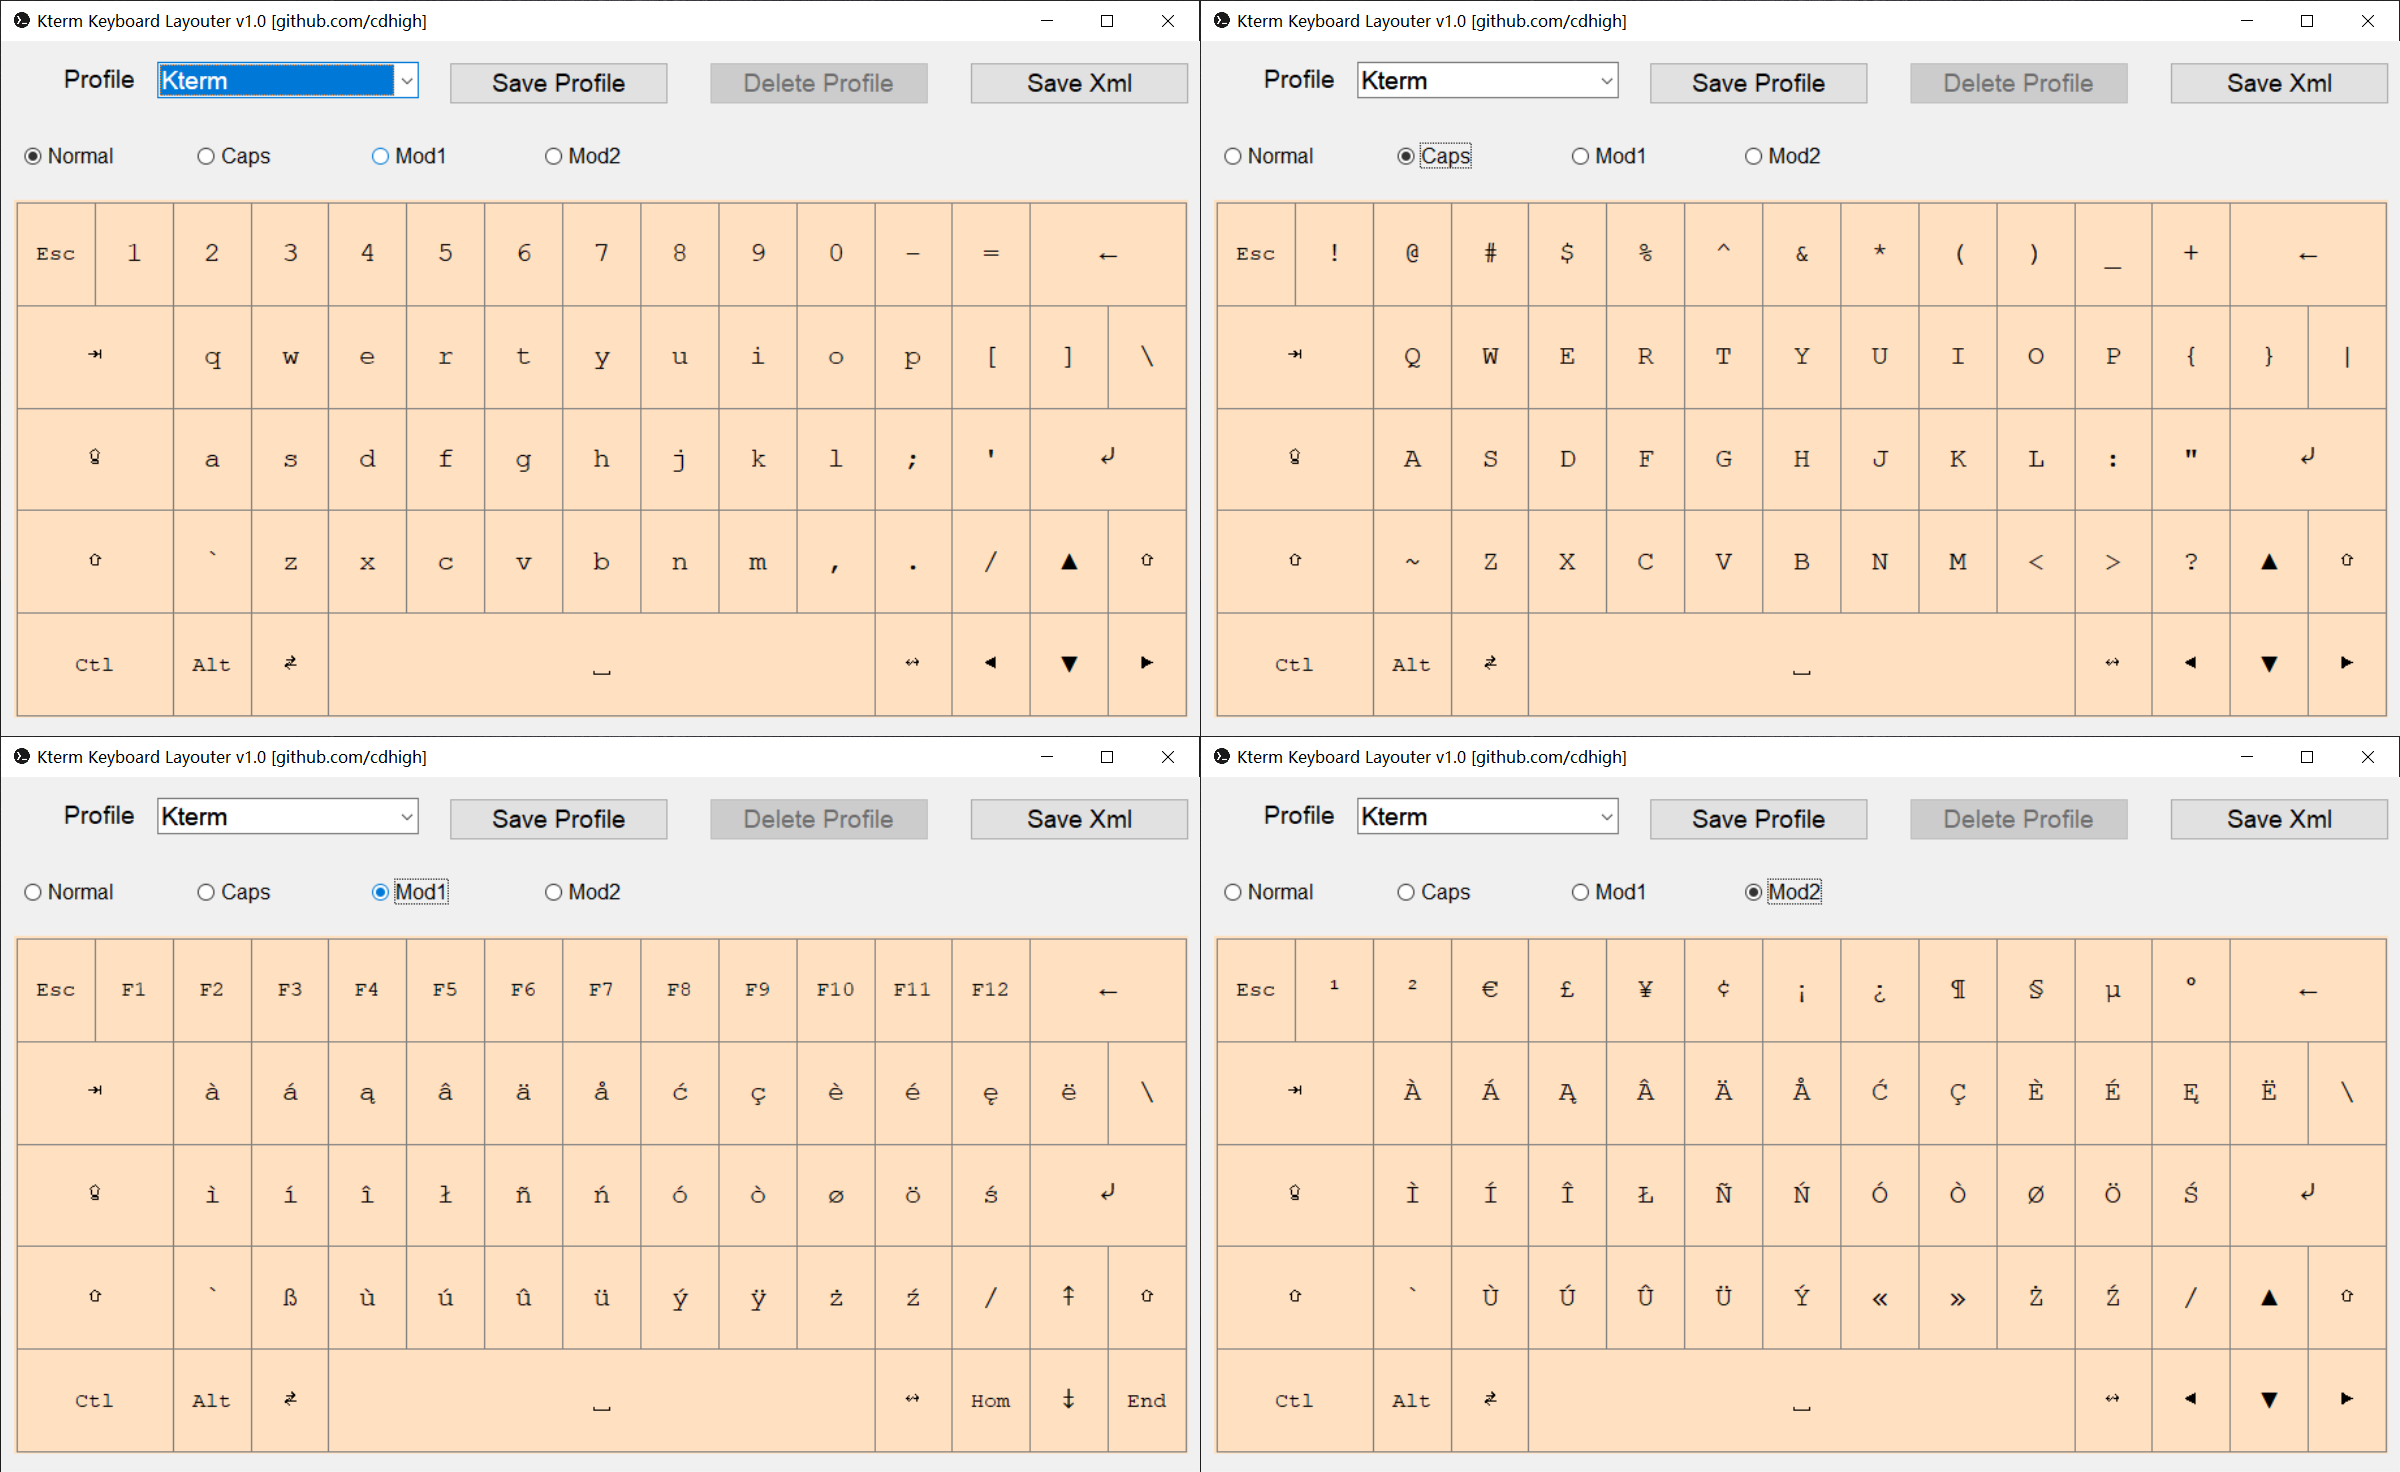Click Save Profile in top-left window
This screenshot has width=2400, height=1472.
click(558, 83)
